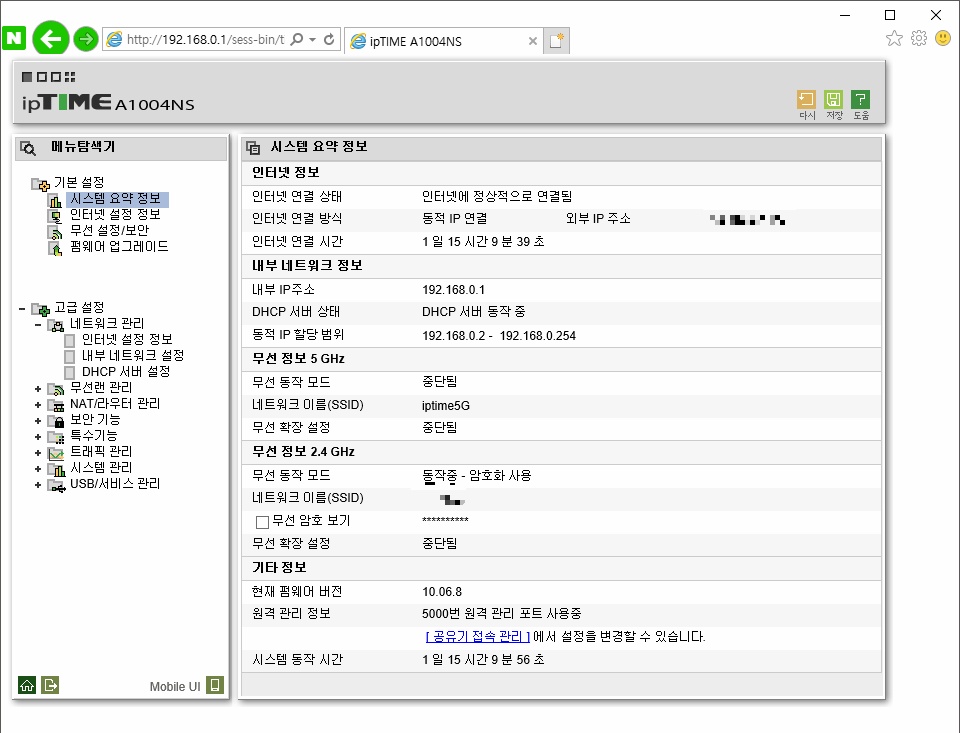Collapse the 네트워크 관리 tree node
The image size is (960, 733).
point(38,325)
